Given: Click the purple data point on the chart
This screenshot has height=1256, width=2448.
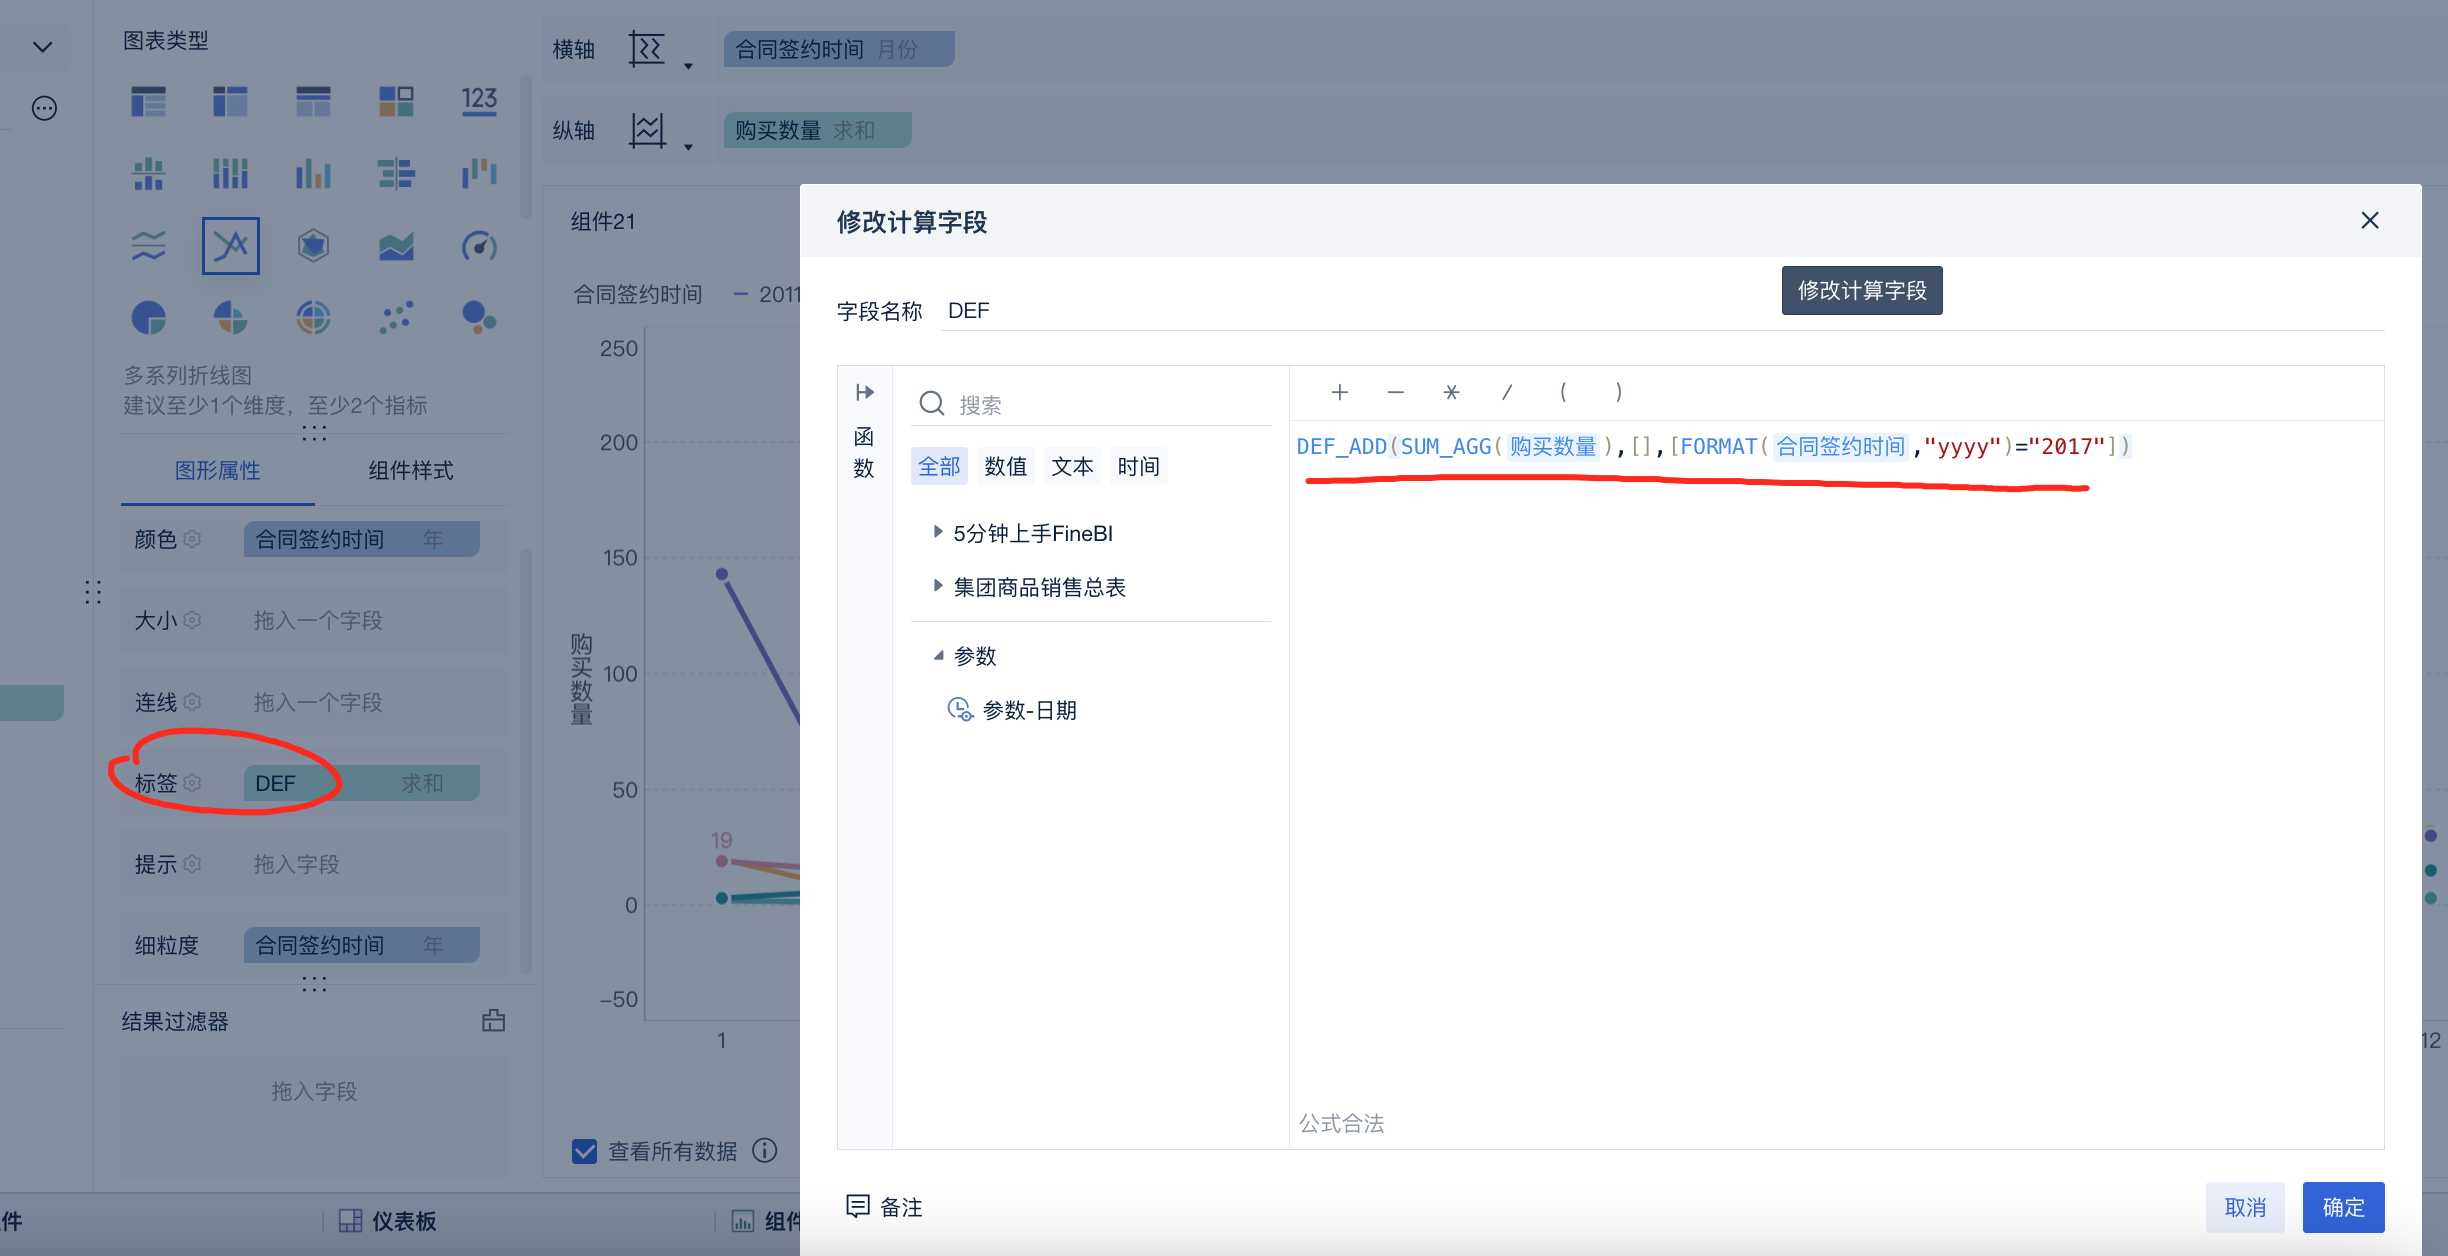Looking at the screenshot, I should [722, 574].
